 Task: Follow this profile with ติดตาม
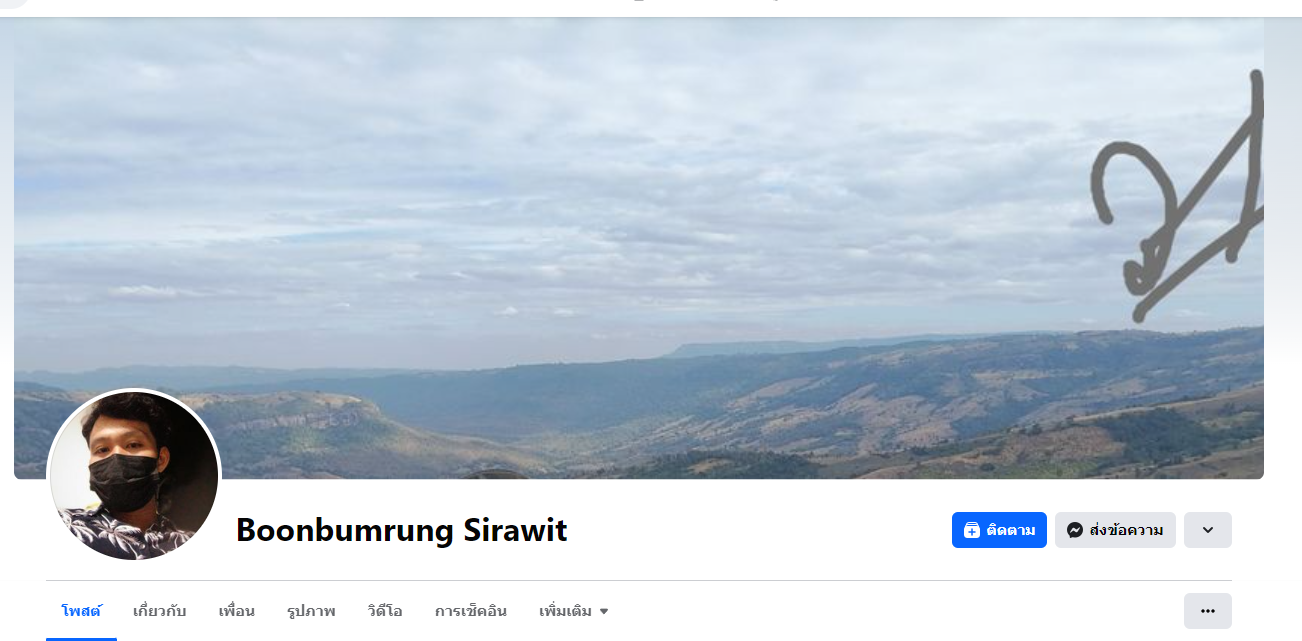click(999, 530)
